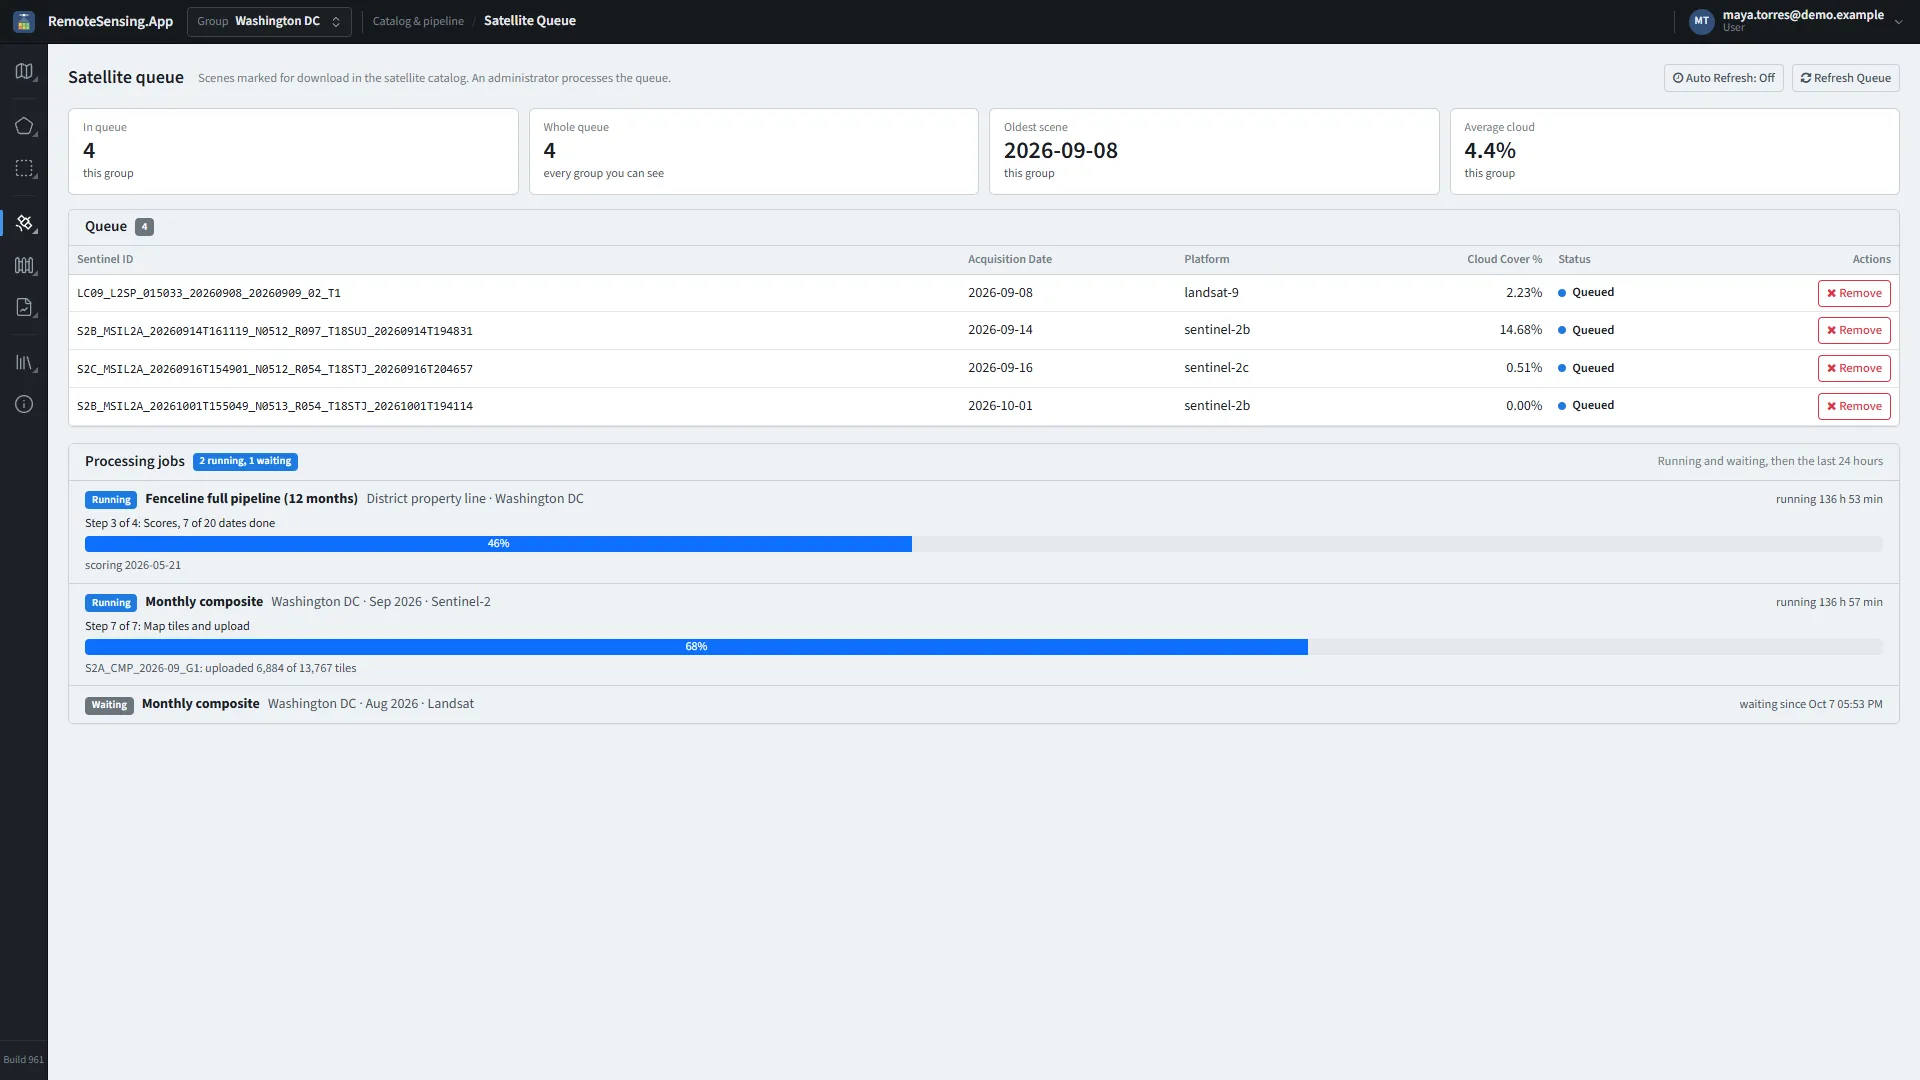Remove the S2C_MSIL2A sentinel-2c scene
This screenshot has width=1920, height=1080.
(1854, 368)
